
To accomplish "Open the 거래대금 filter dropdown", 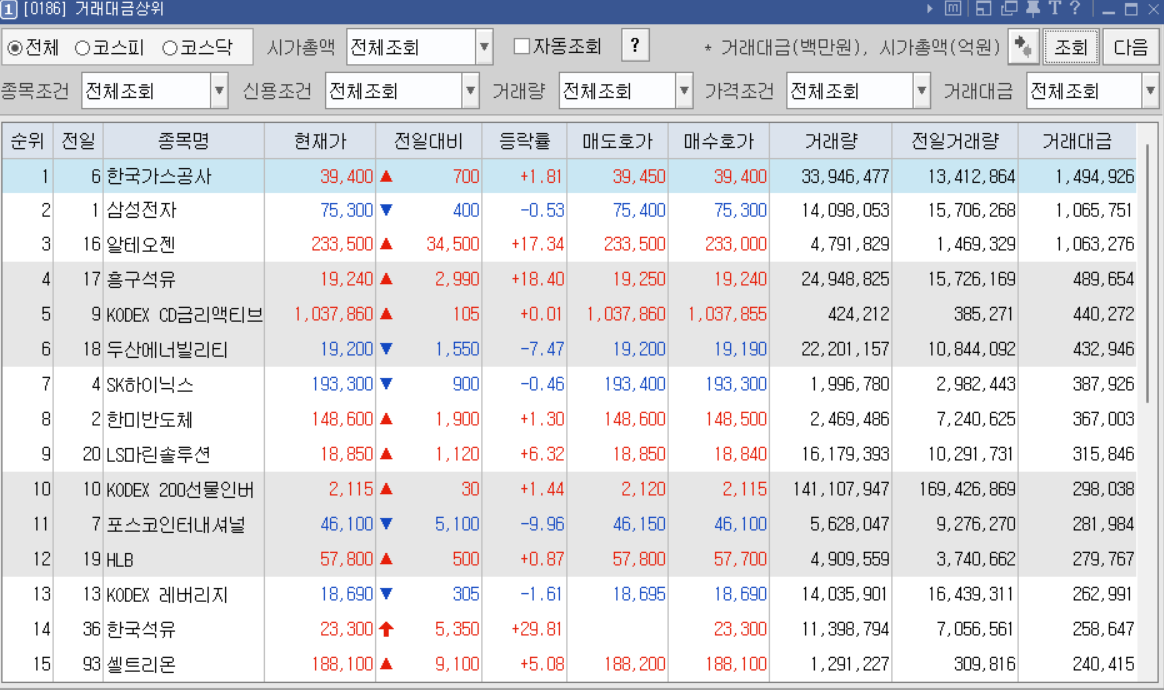I will pyautogui.click(x=1151, y=91).
